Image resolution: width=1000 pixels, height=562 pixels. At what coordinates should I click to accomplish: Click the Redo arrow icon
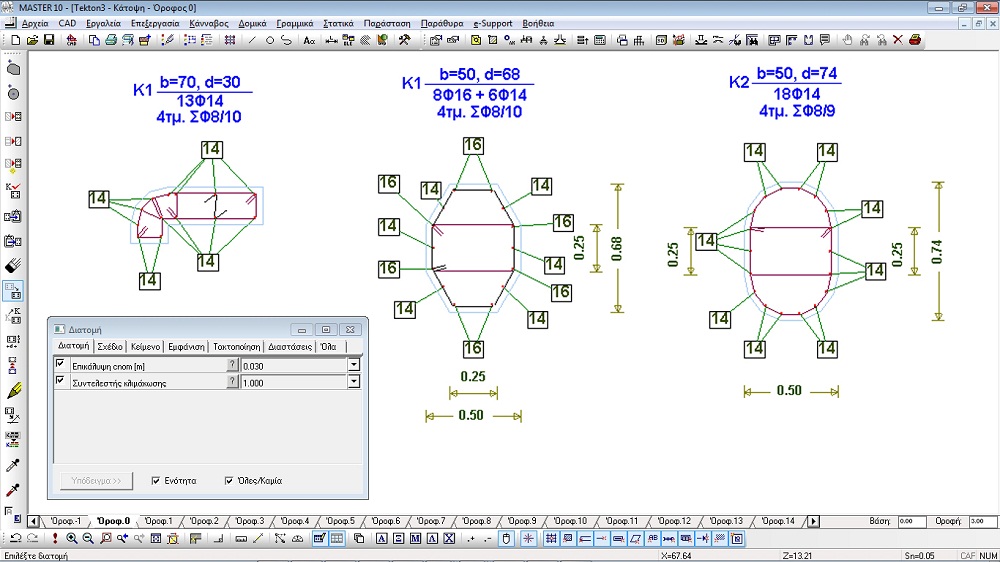33,538
